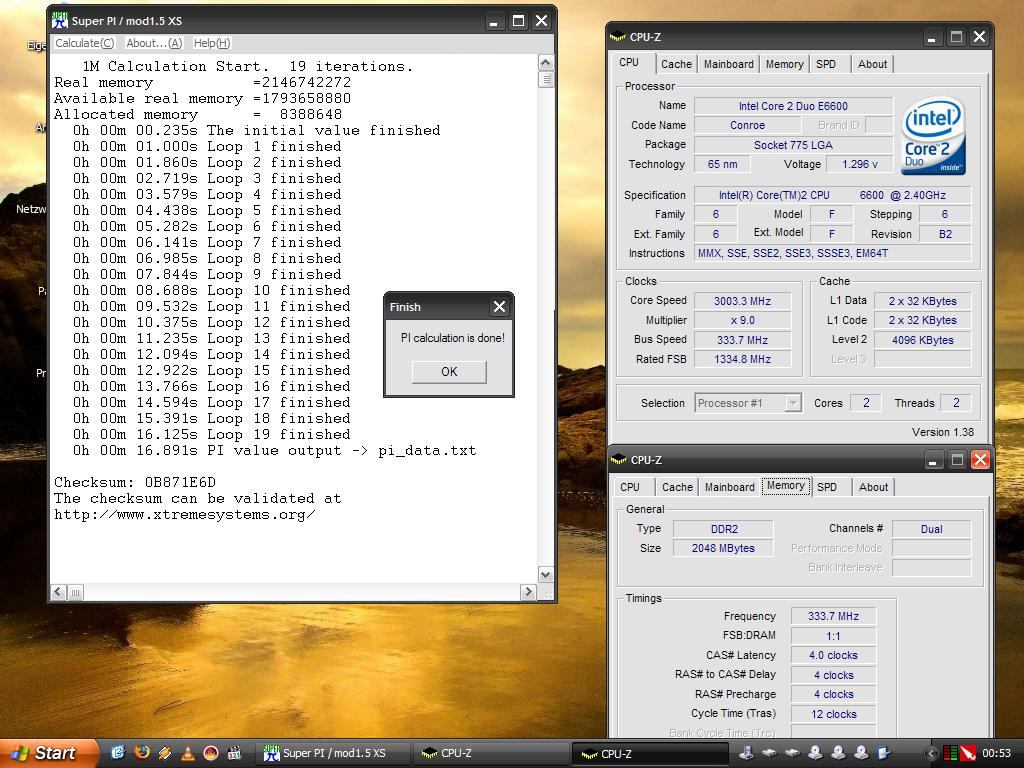Click the 'Checksum: 0B871E6D' line in Super PI
1024x768 pixels.
pyautogui.click(x=135, y=483)
